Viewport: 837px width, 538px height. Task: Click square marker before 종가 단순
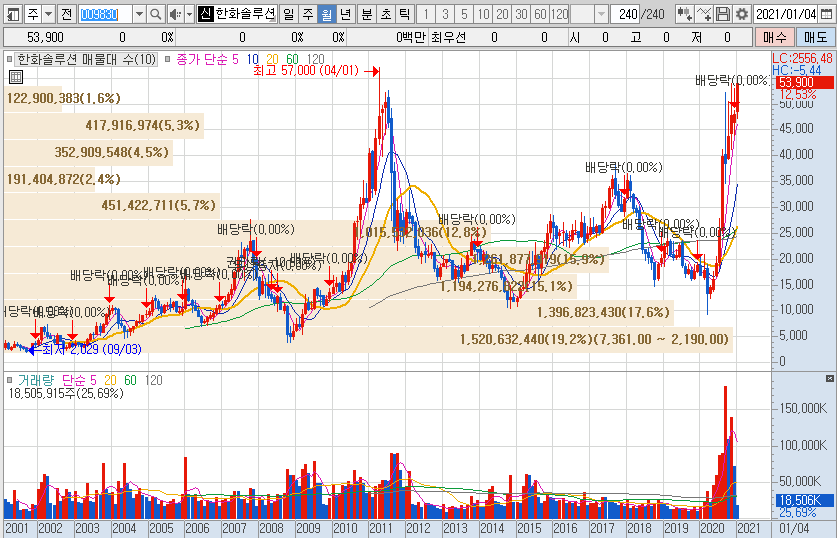point(168,59)
